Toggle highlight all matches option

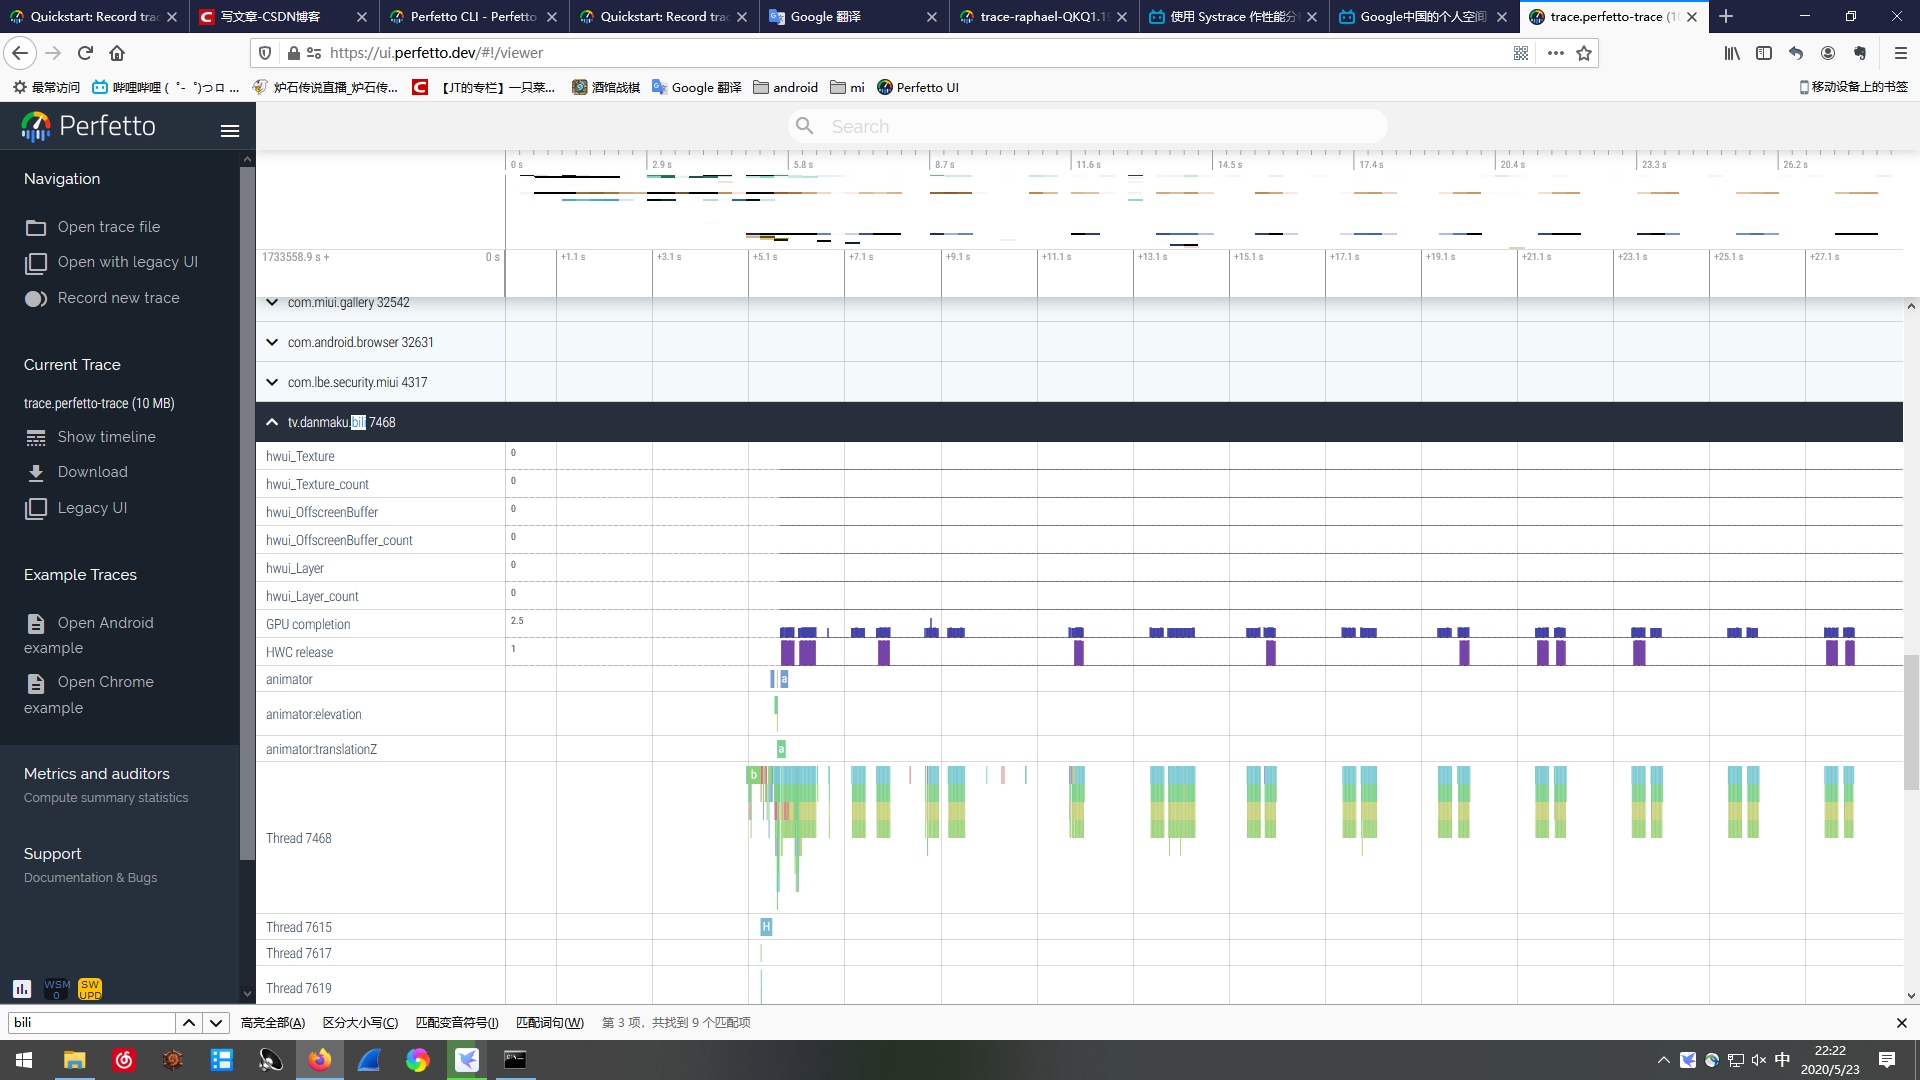(x=272, y=1023)
